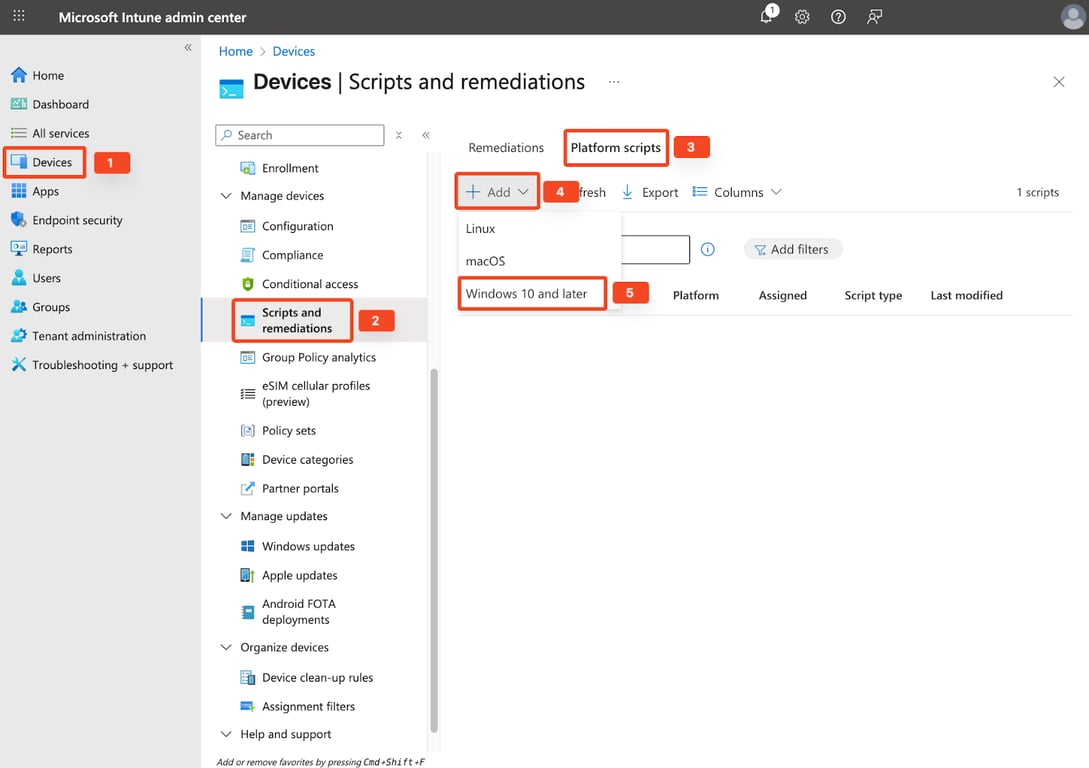Open the notifications bell icon
Viewport: 1089px width, 768px height.
coord(766,17)
